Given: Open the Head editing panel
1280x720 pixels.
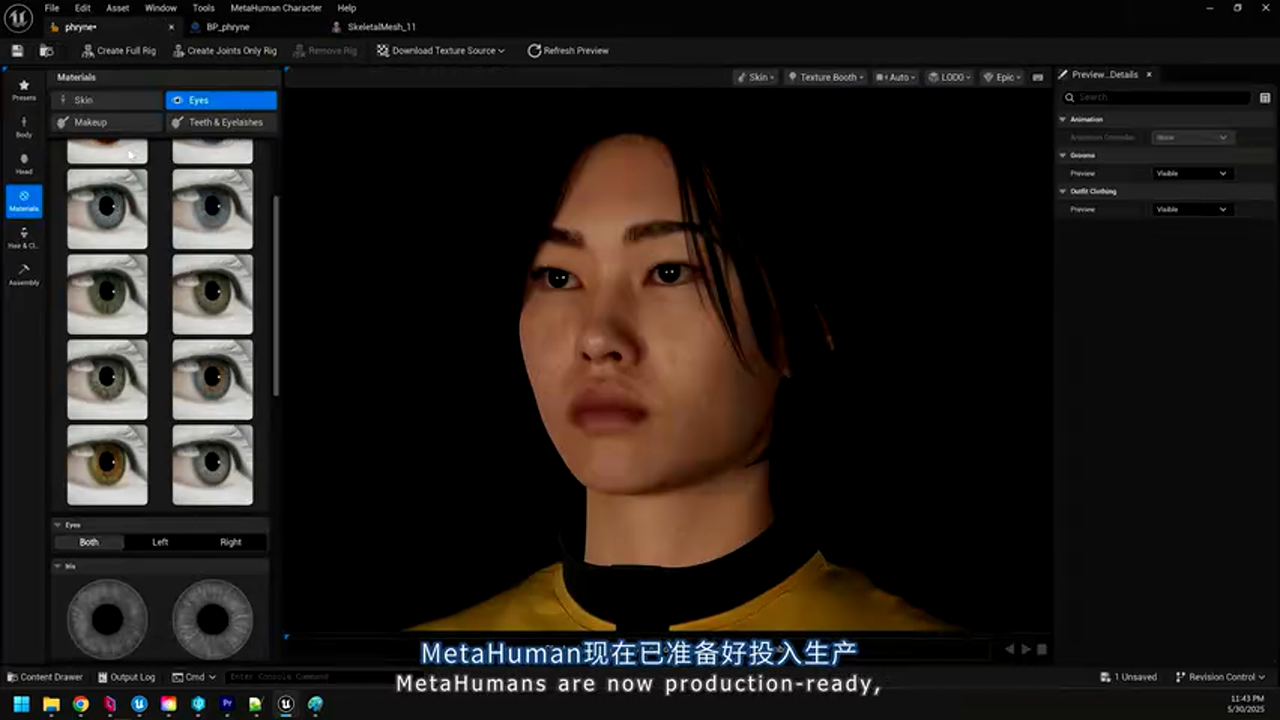Looking at the screenshot, I should click(23, 164).
